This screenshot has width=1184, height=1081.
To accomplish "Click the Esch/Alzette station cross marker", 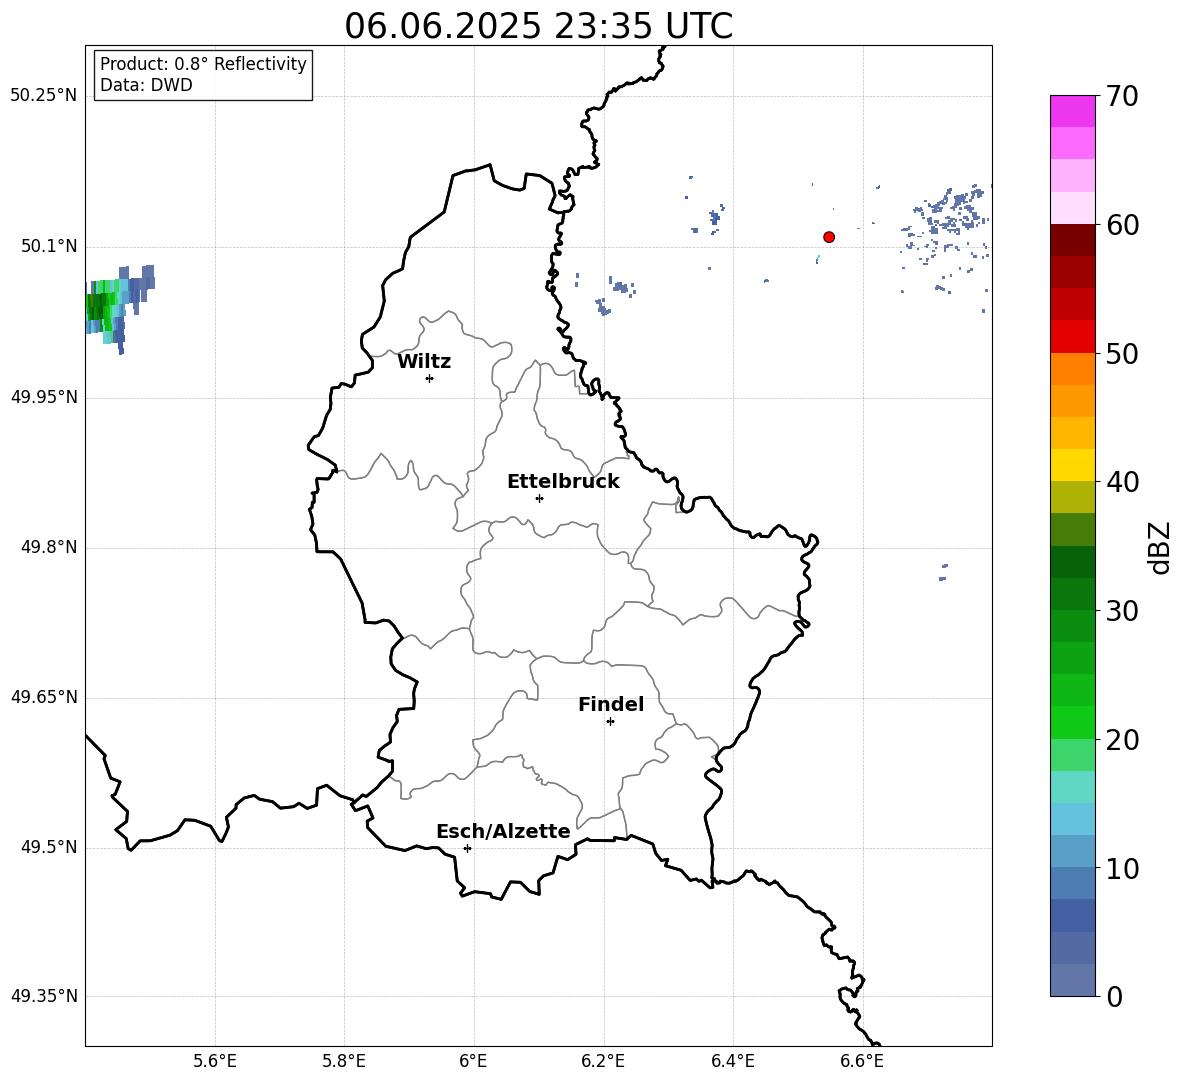I will pyautogui.click(x=467, y=848).
